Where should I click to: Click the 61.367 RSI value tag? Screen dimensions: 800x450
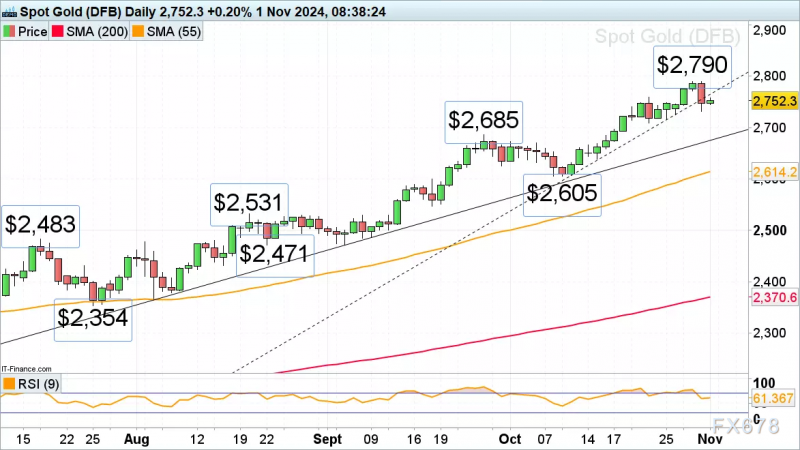(772, 398)
